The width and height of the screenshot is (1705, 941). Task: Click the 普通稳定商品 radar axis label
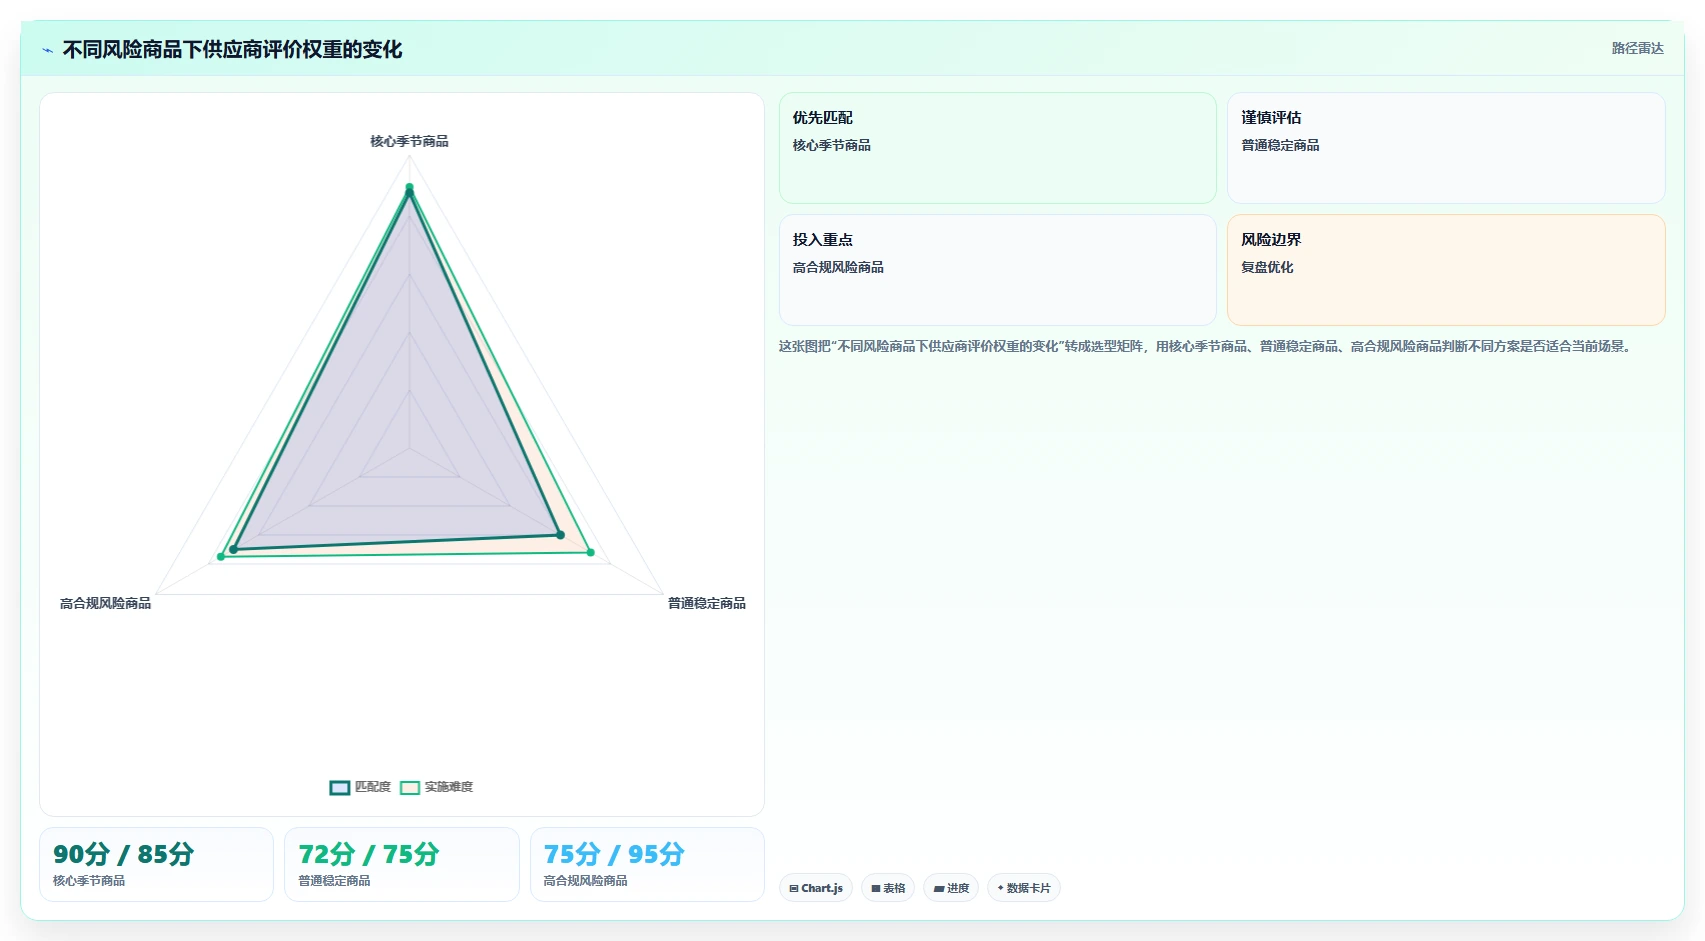point(707,603)
